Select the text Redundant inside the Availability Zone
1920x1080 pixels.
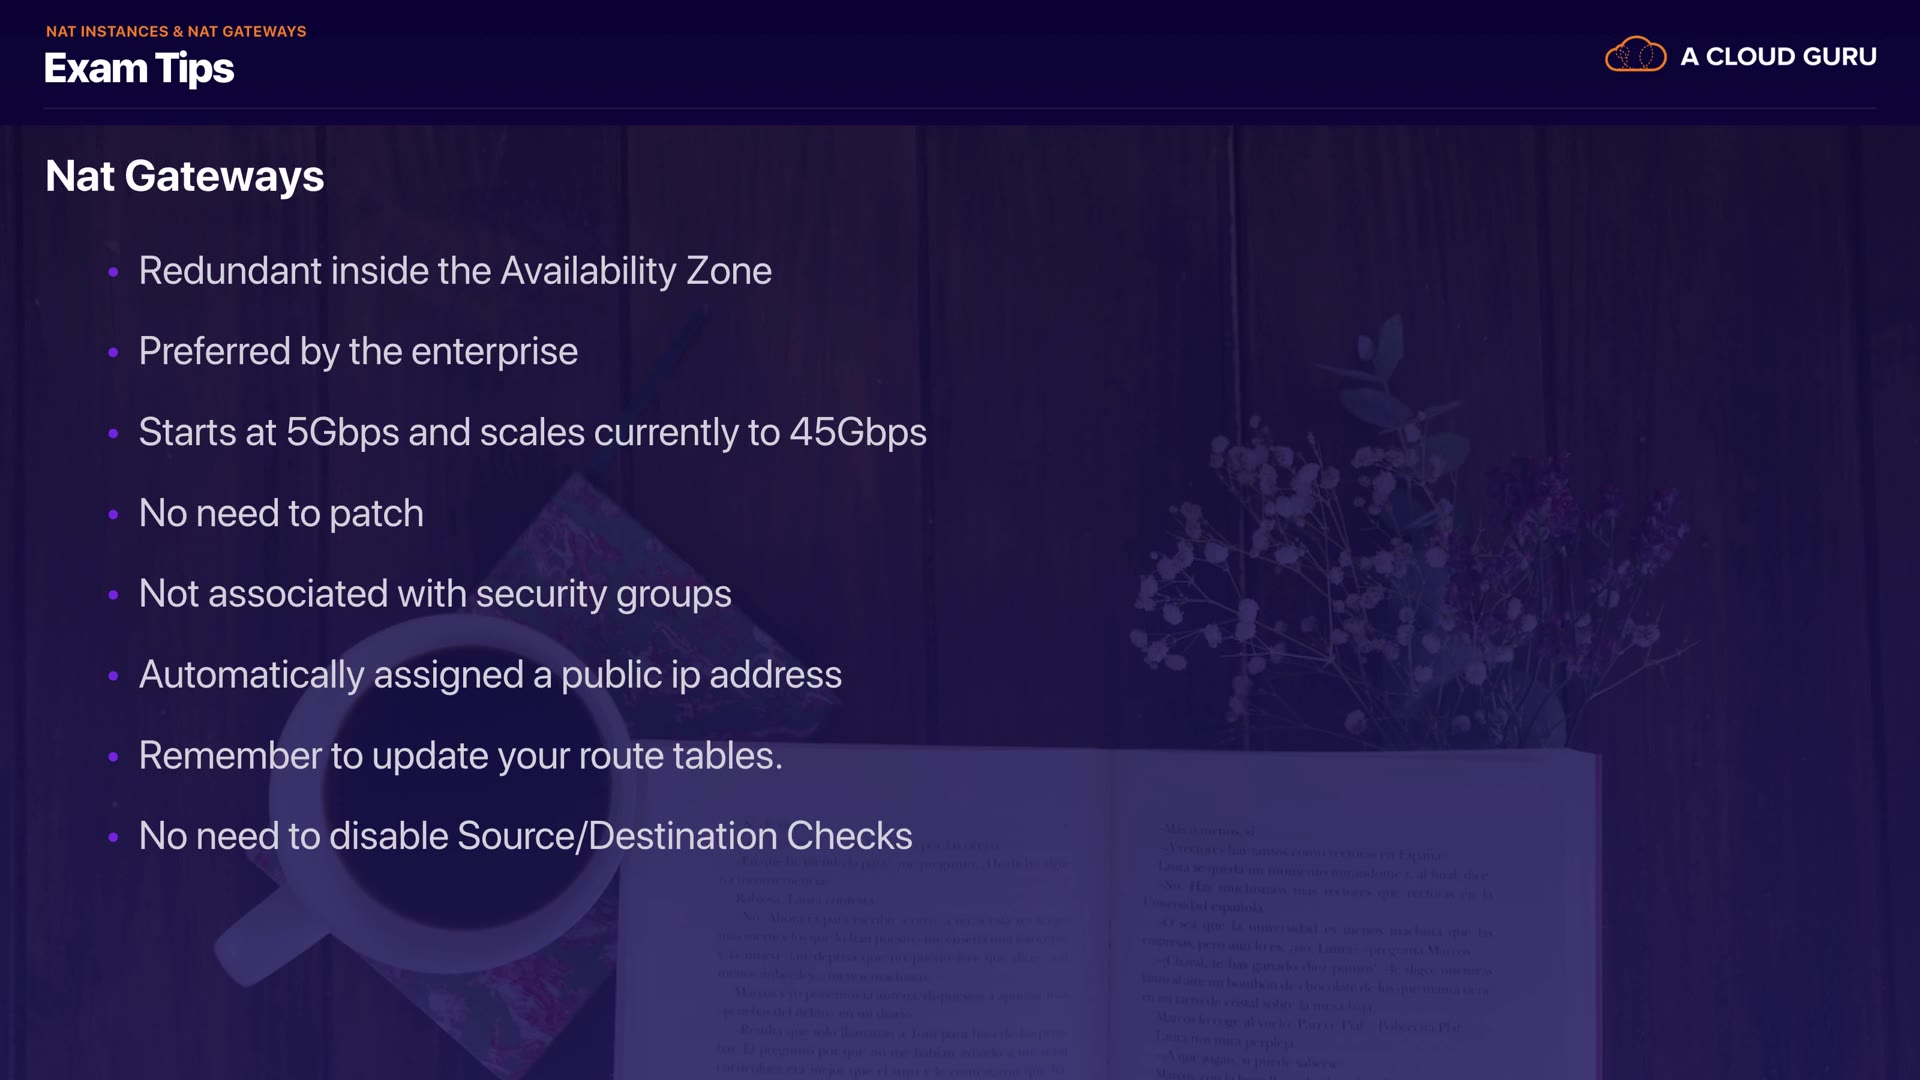[455, 271]
